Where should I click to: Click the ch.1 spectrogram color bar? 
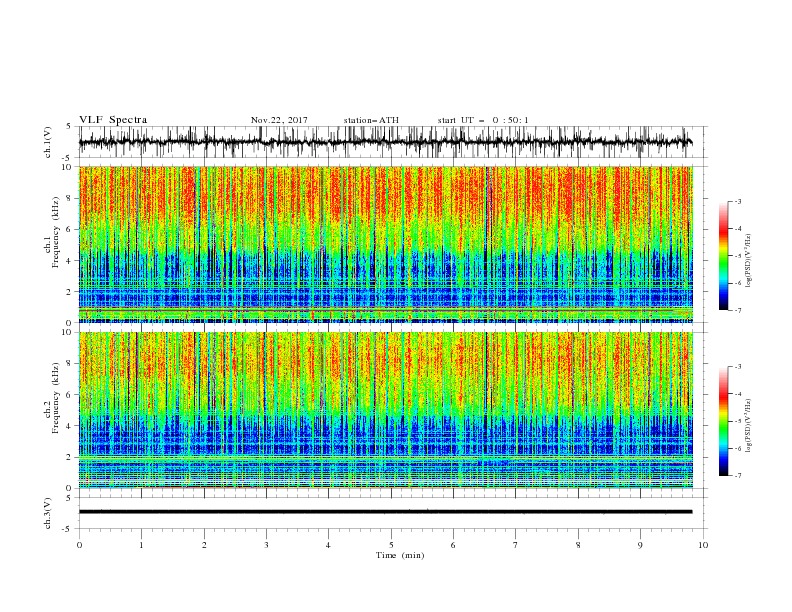(x=723, y=256)
